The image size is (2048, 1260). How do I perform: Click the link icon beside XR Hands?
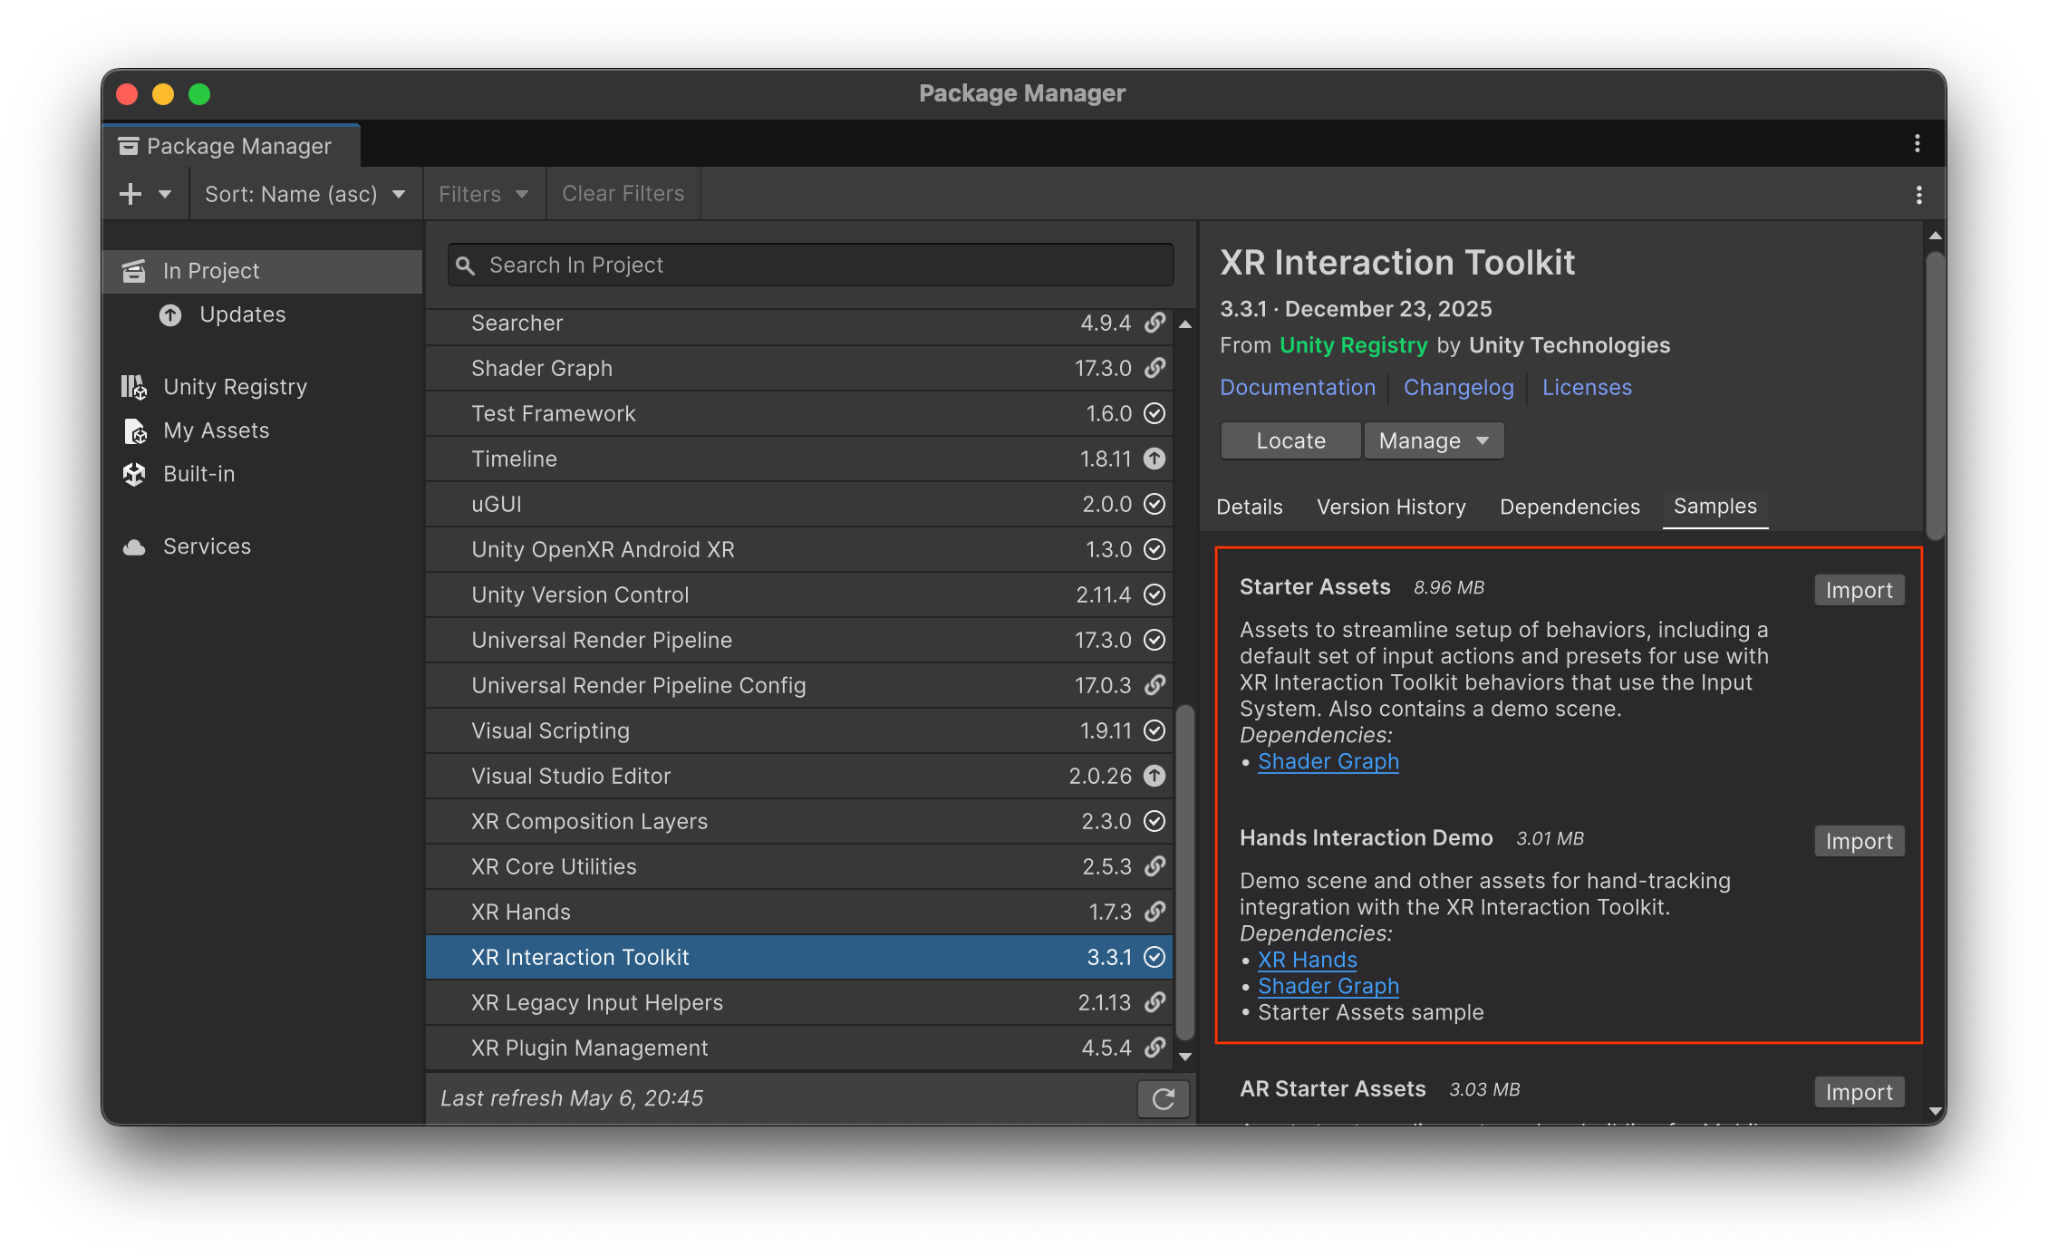coord(1155,912)
